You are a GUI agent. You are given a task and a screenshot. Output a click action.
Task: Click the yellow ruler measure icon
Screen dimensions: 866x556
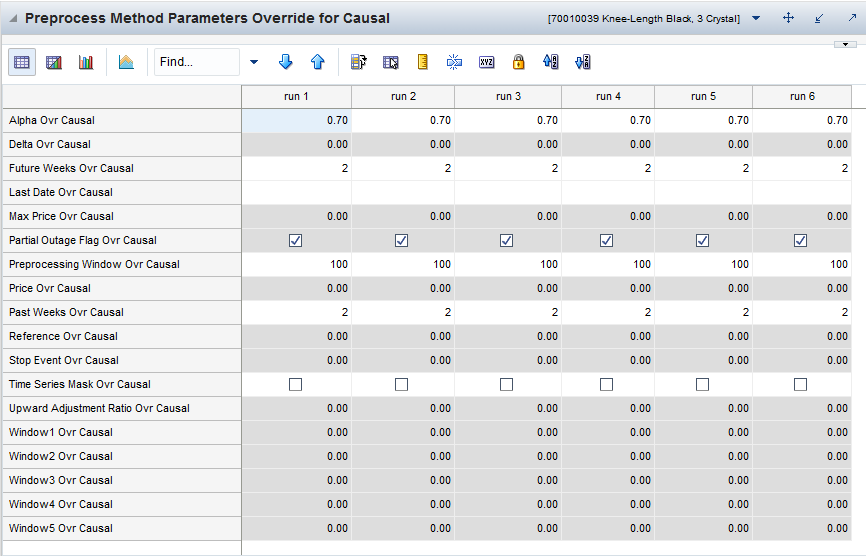(x=423, y=62)
